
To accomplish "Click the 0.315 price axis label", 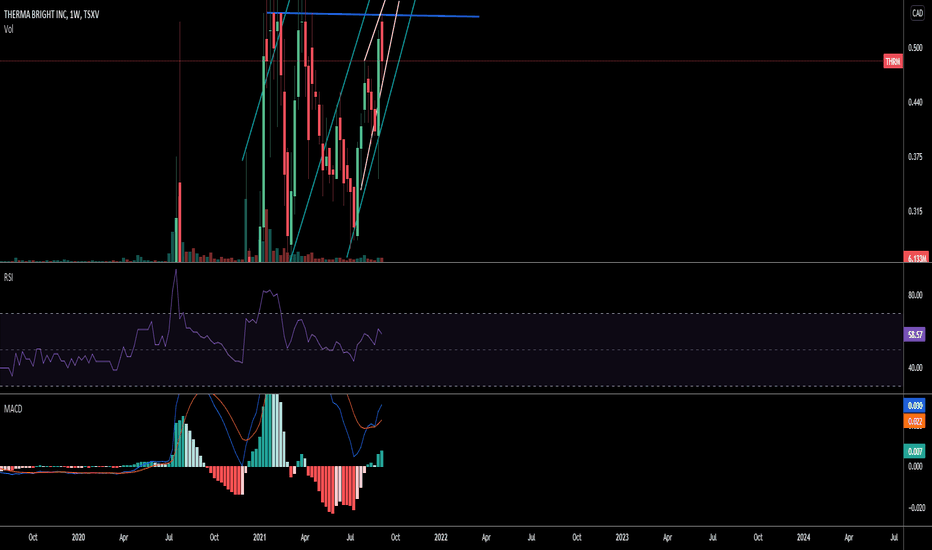I will [915, 211].
